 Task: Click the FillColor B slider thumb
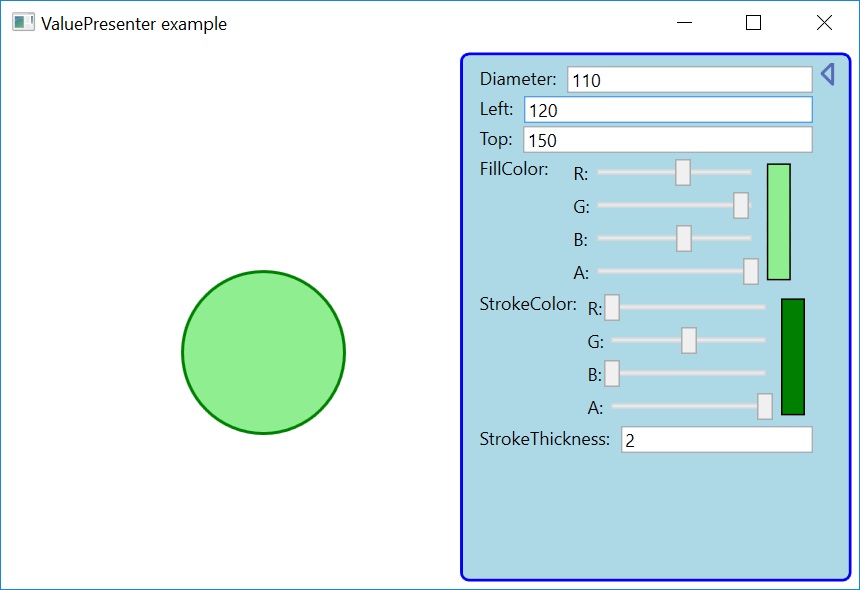tap(684, 239)
